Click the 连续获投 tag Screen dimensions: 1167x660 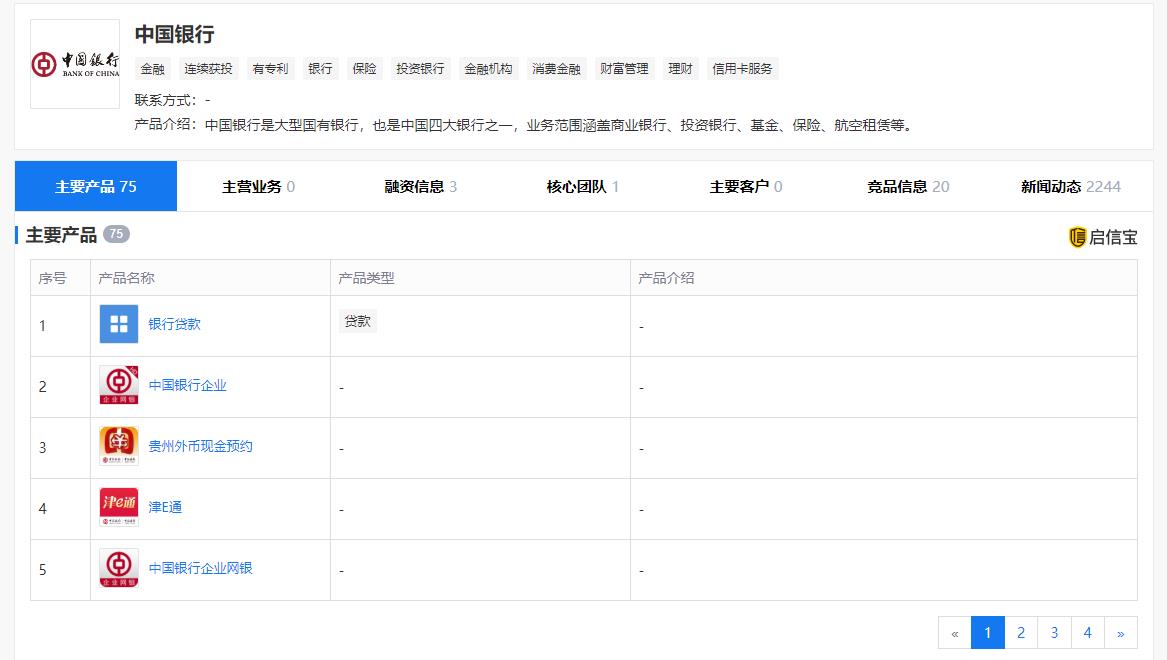[208, 68]
